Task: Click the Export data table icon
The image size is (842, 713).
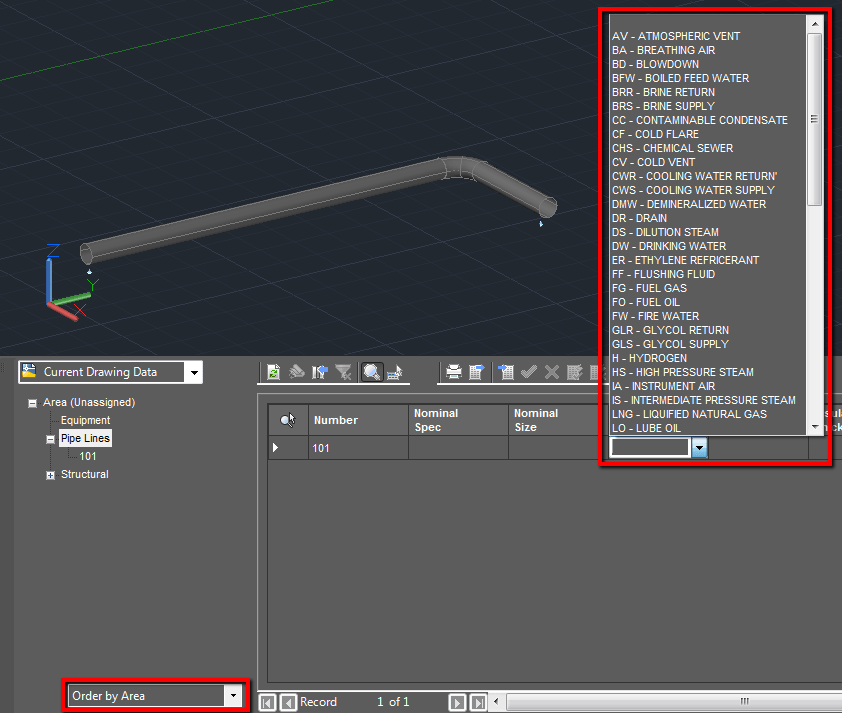Action: pyautogui.click(x=476, y=372)
